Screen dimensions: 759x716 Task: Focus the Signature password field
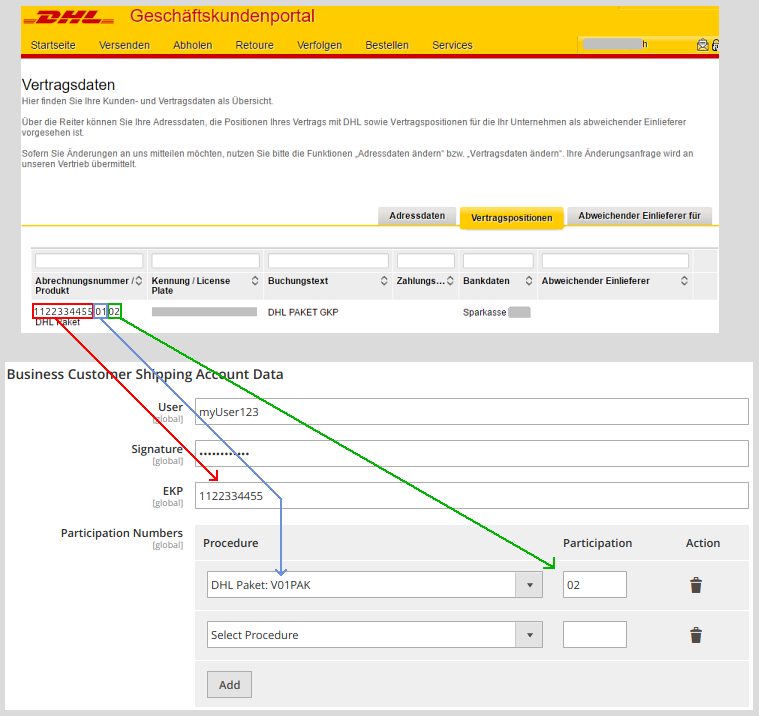[x=472, y=454]
